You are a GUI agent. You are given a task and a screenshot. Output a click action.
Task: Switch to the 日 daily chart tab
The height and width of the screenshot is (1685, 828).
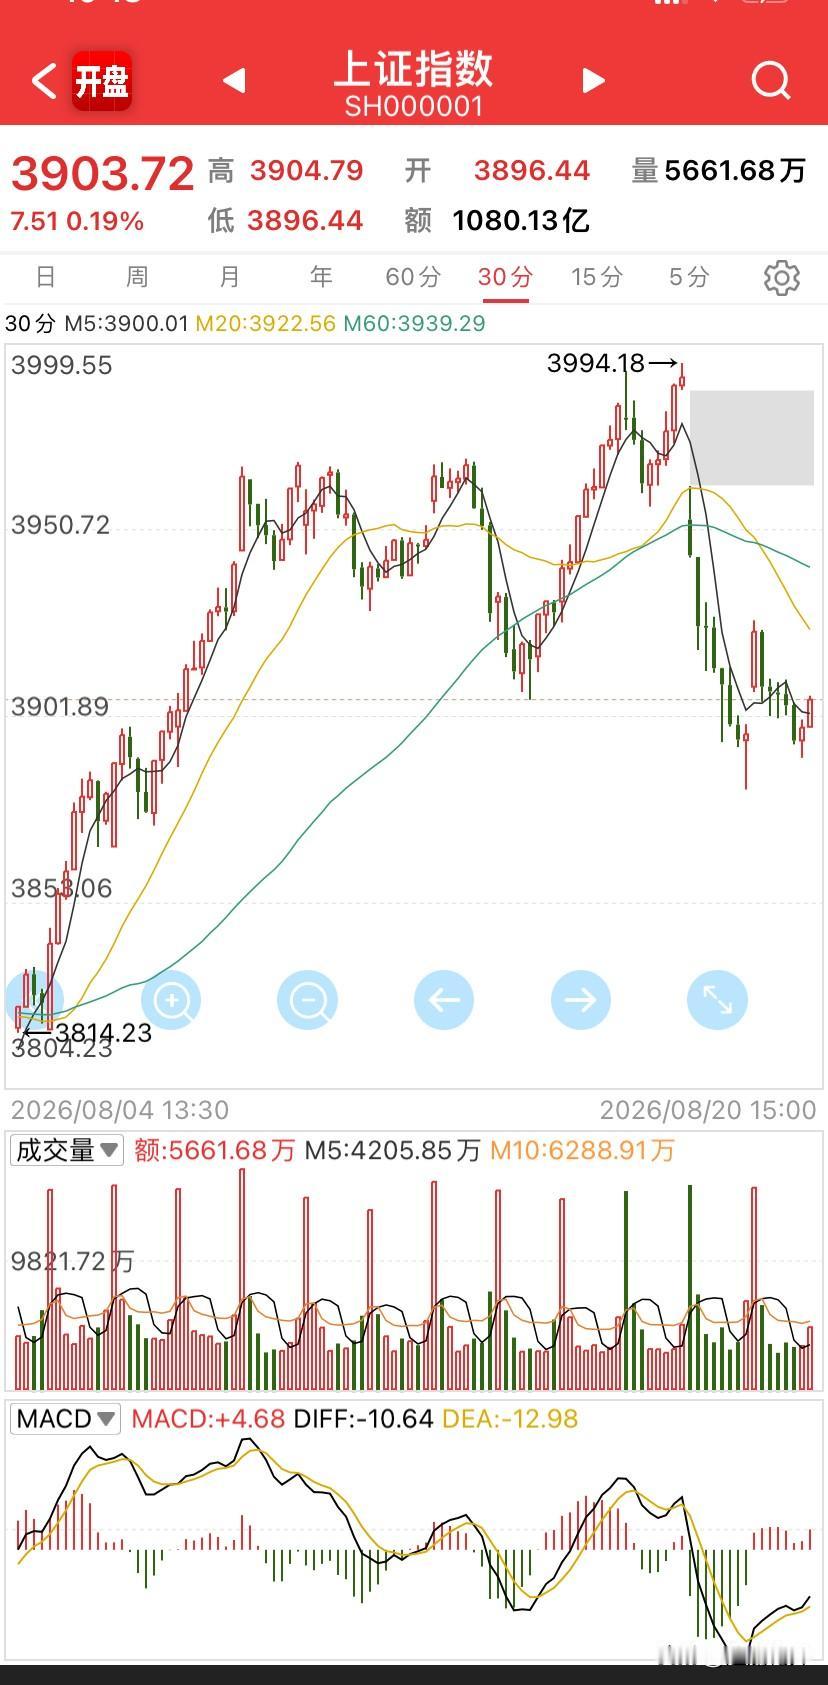pos(46,277)
